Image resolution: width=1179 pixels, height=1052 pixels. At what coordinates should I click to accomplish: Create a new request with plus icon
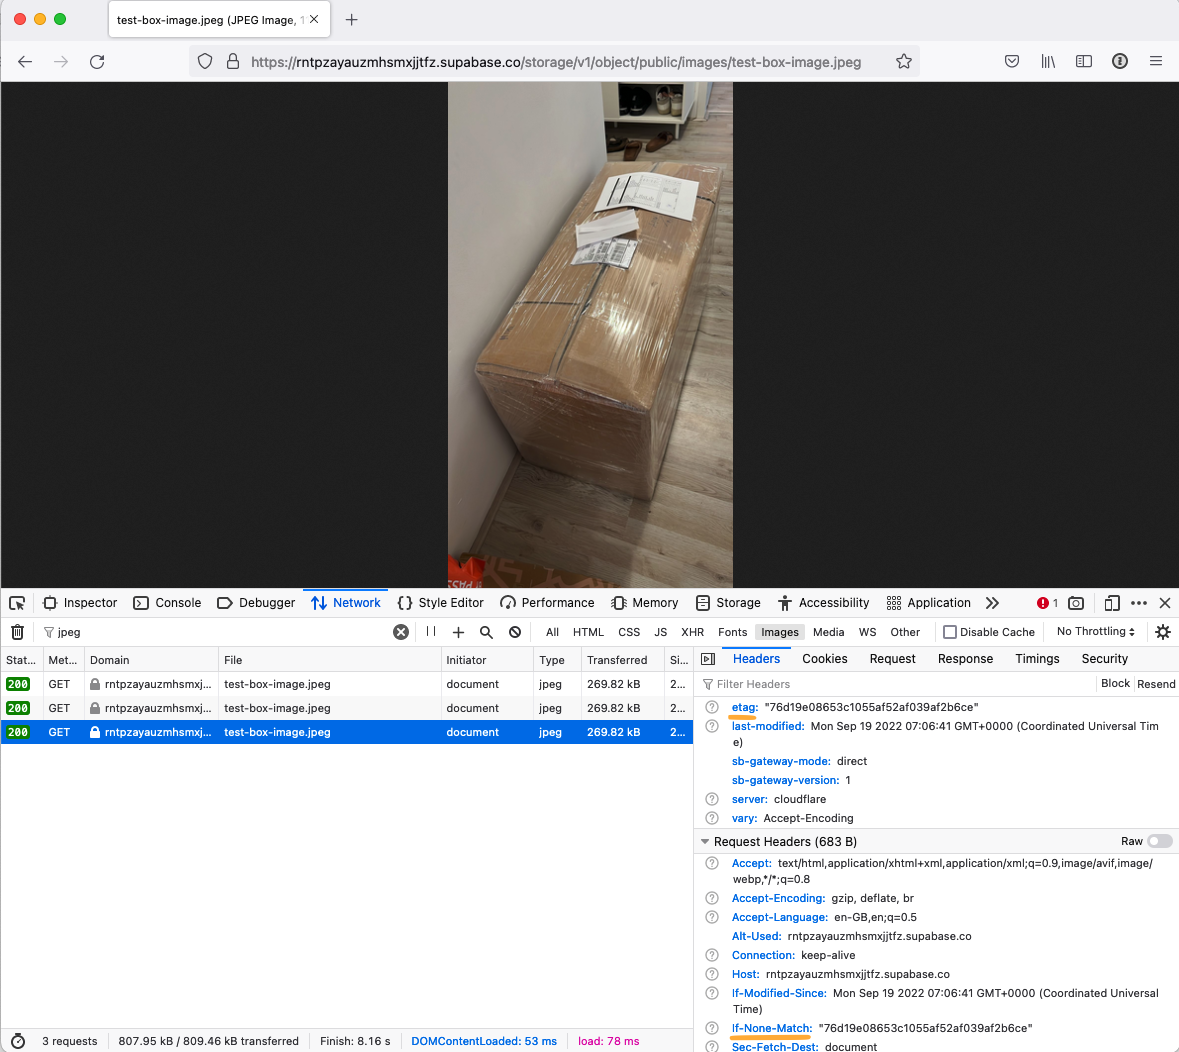pyautogui.click(x=458, y=632)
